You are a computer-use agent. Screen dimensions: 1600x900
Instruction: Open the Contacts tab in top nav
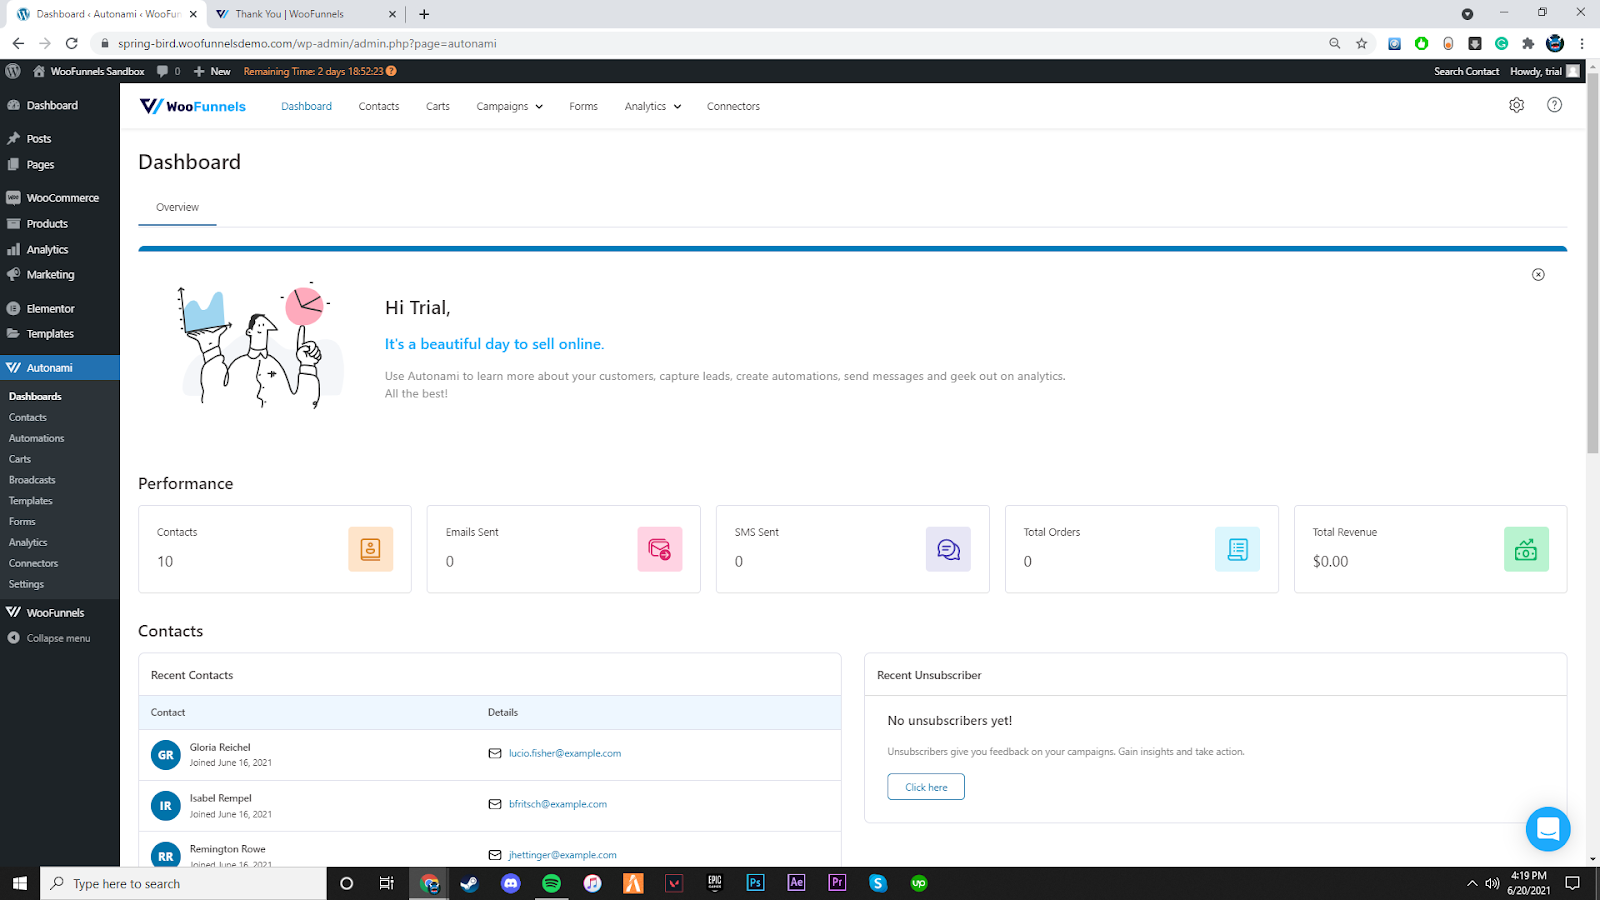(x=379, y=106)
